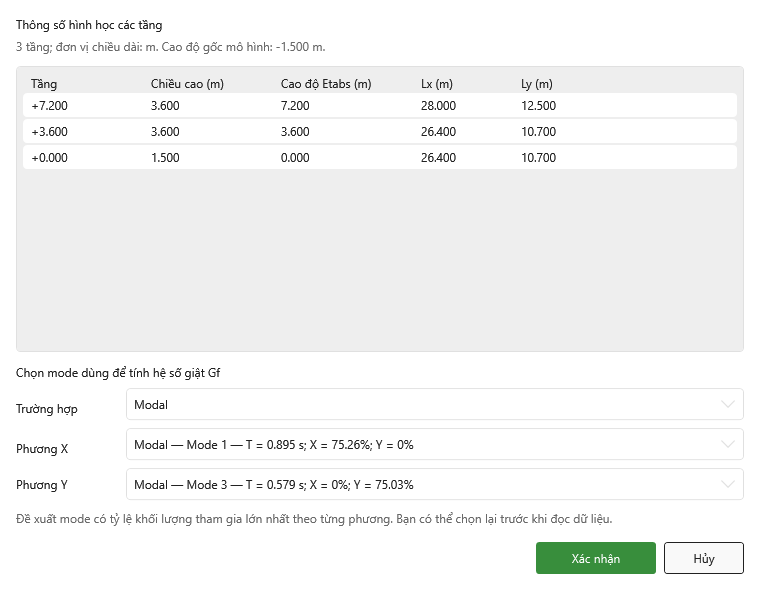This screenshot has width=760, height=590.
Task: Click the Lx value 28.000 cell
Action: tap(438, 106)
